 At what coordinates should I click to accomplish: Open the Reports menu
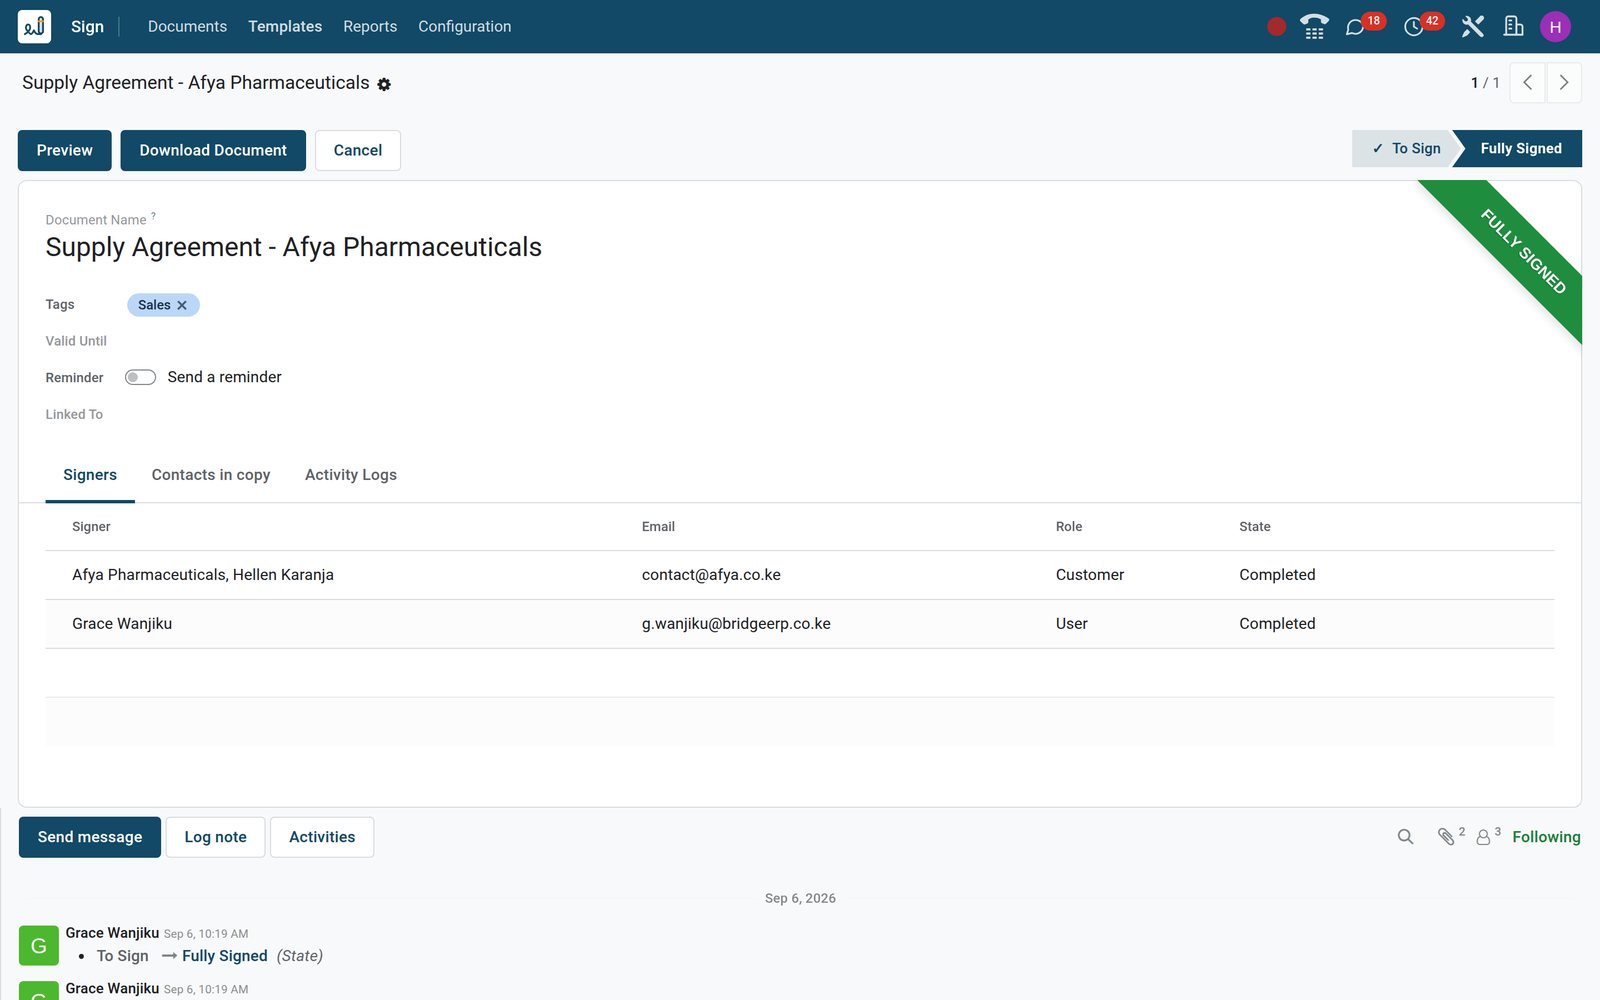370,27
